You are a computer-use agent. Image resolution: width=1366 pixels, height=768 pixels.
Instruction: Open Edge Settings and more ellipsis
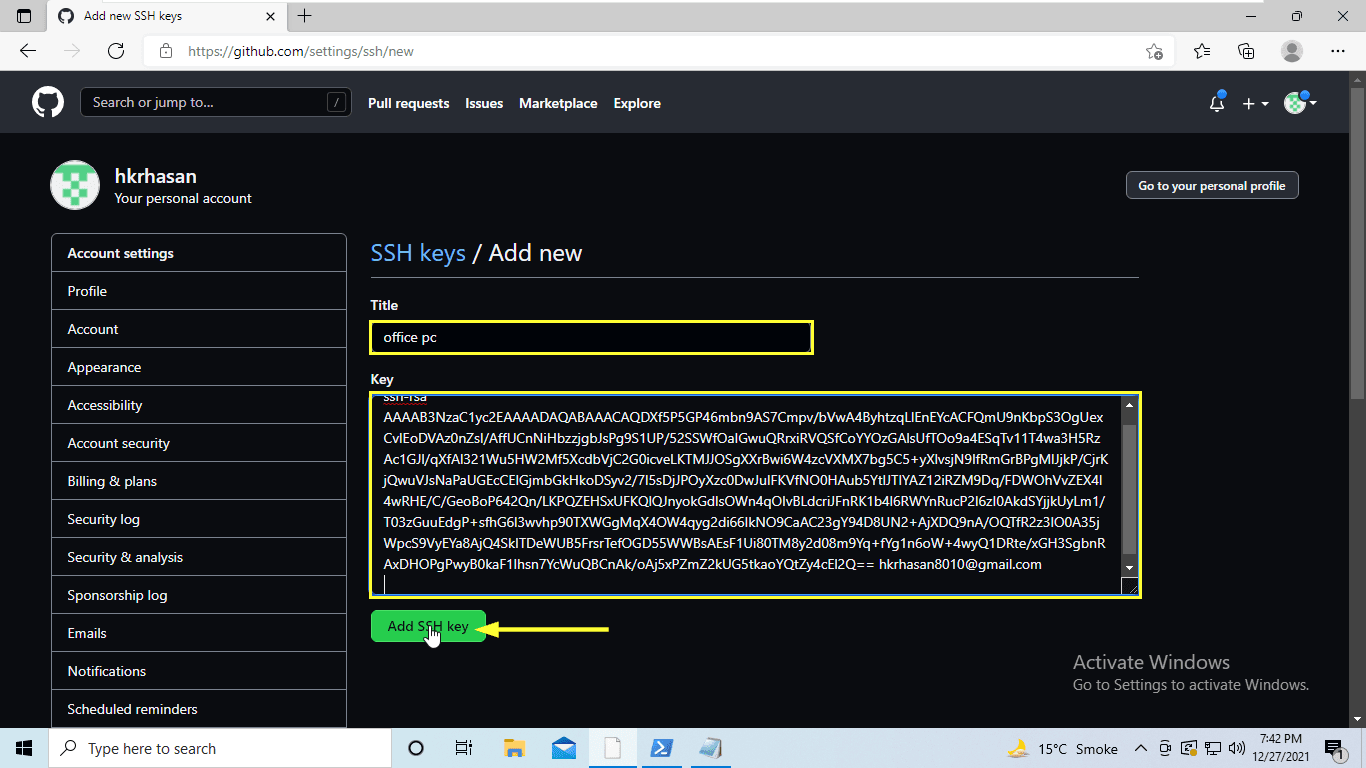pyautogui.click(x=1338, y=51)
